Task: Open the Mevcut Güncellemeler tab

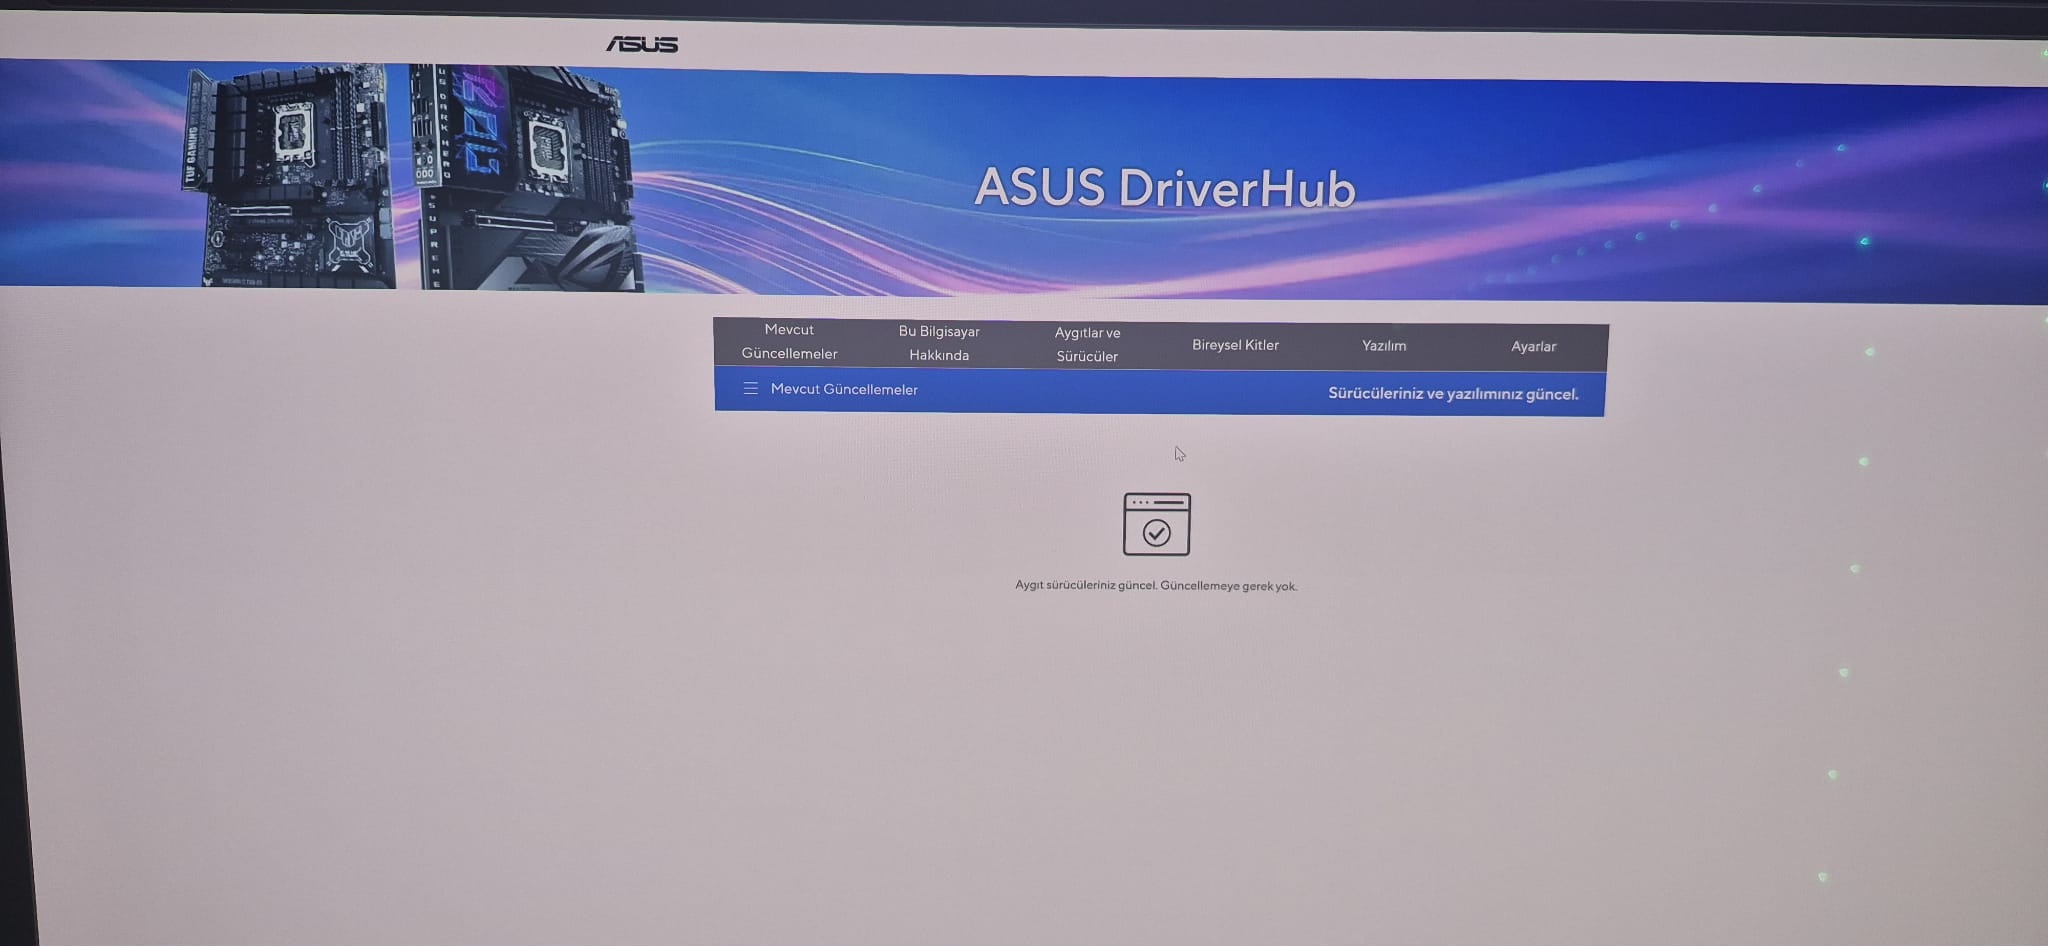Action: [789, 342]
